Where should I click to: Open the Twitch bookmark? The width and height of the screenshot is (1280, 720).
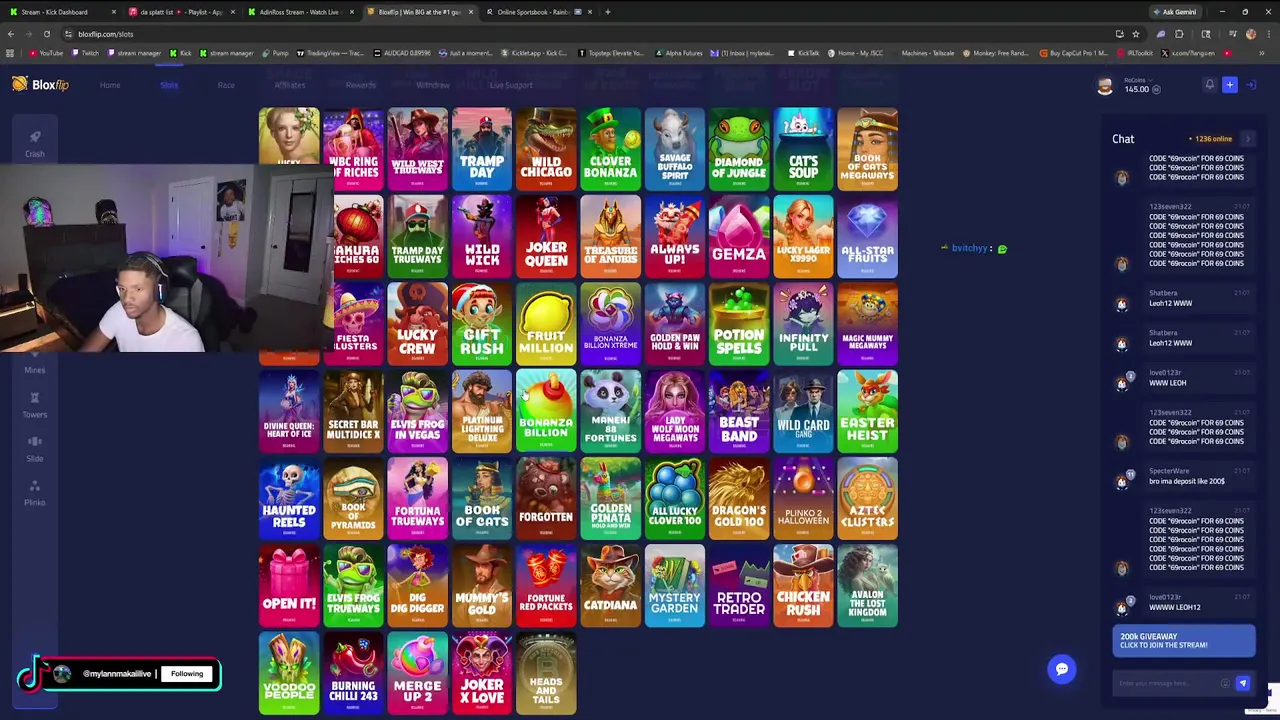[84, 53]
